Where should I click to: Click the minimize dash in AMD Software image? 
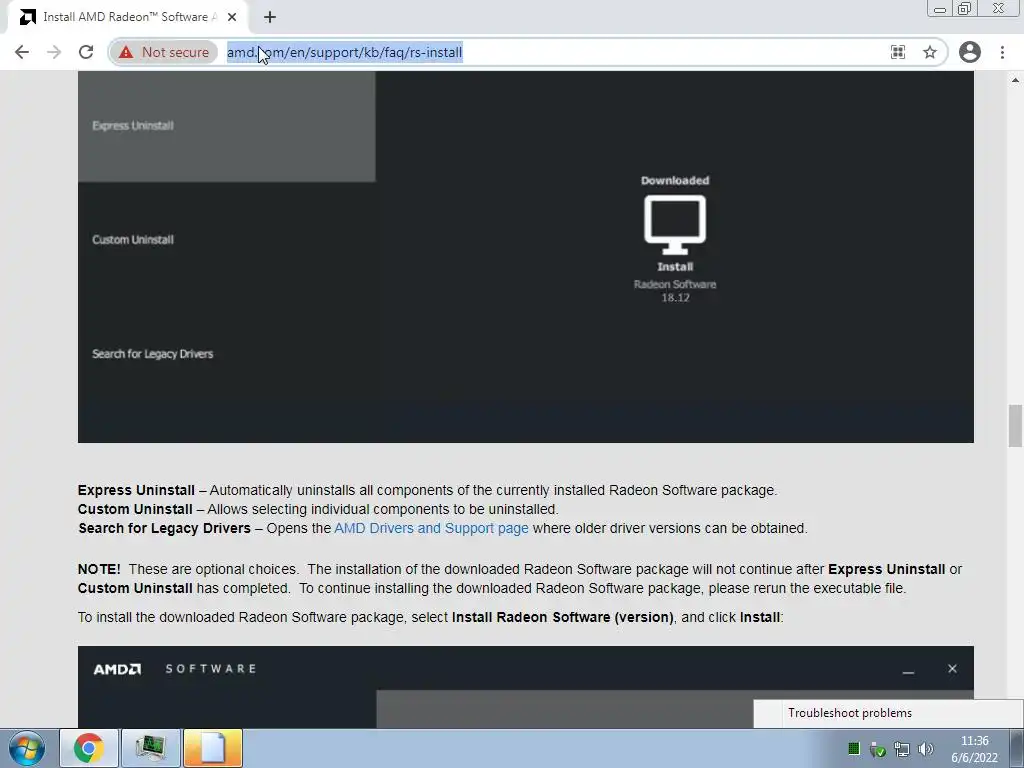click(x=908, y=671)
